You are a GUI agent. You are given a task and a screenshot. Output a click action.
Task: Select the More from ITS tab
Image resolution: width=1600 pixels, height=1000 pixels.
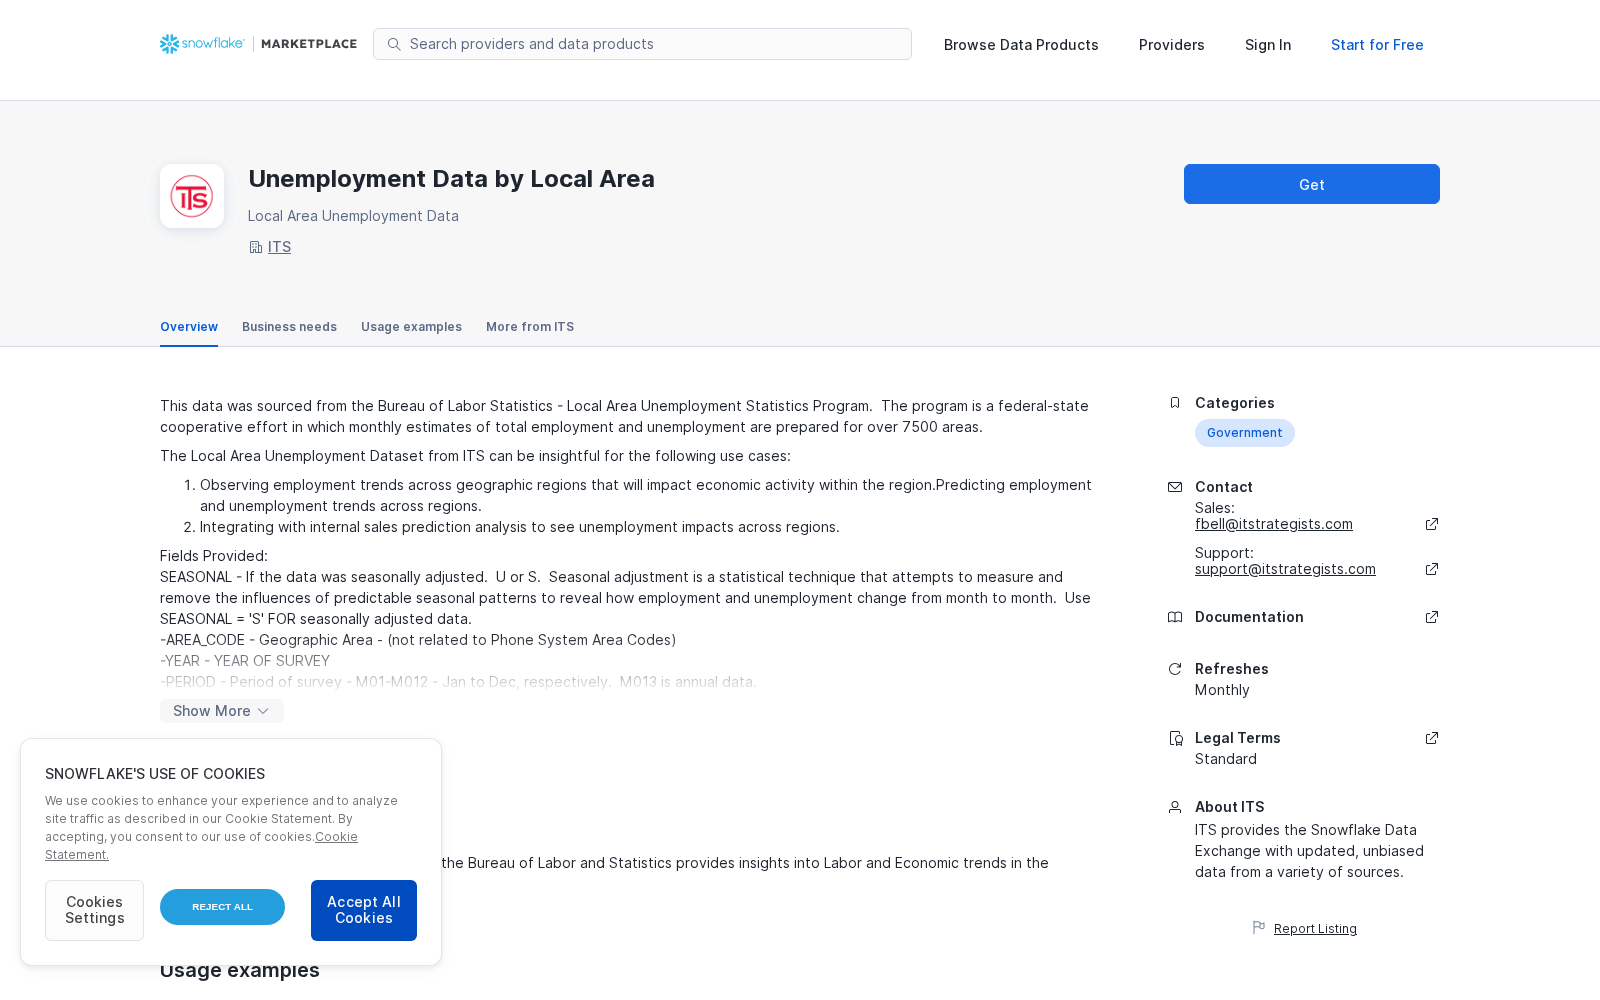(530, 327)
